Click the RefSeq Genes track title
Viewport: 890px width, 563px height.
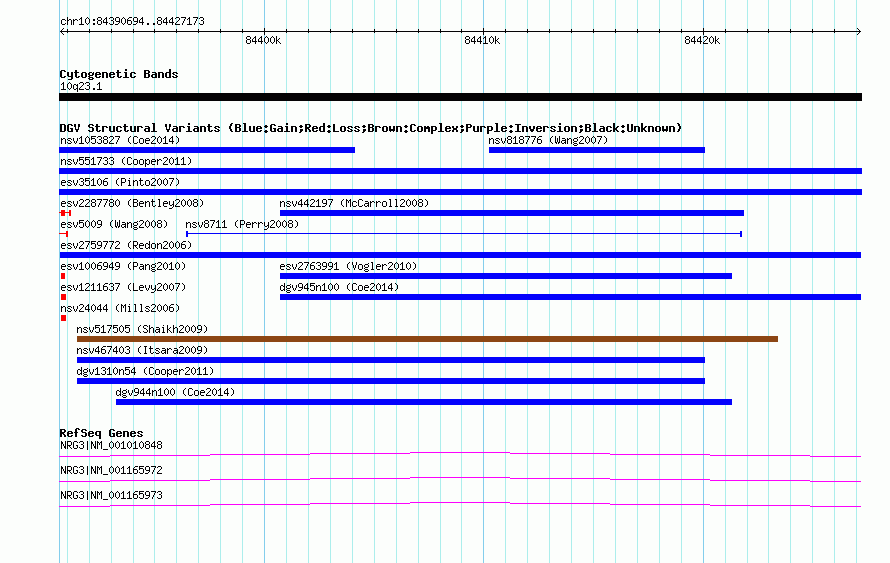101,433
